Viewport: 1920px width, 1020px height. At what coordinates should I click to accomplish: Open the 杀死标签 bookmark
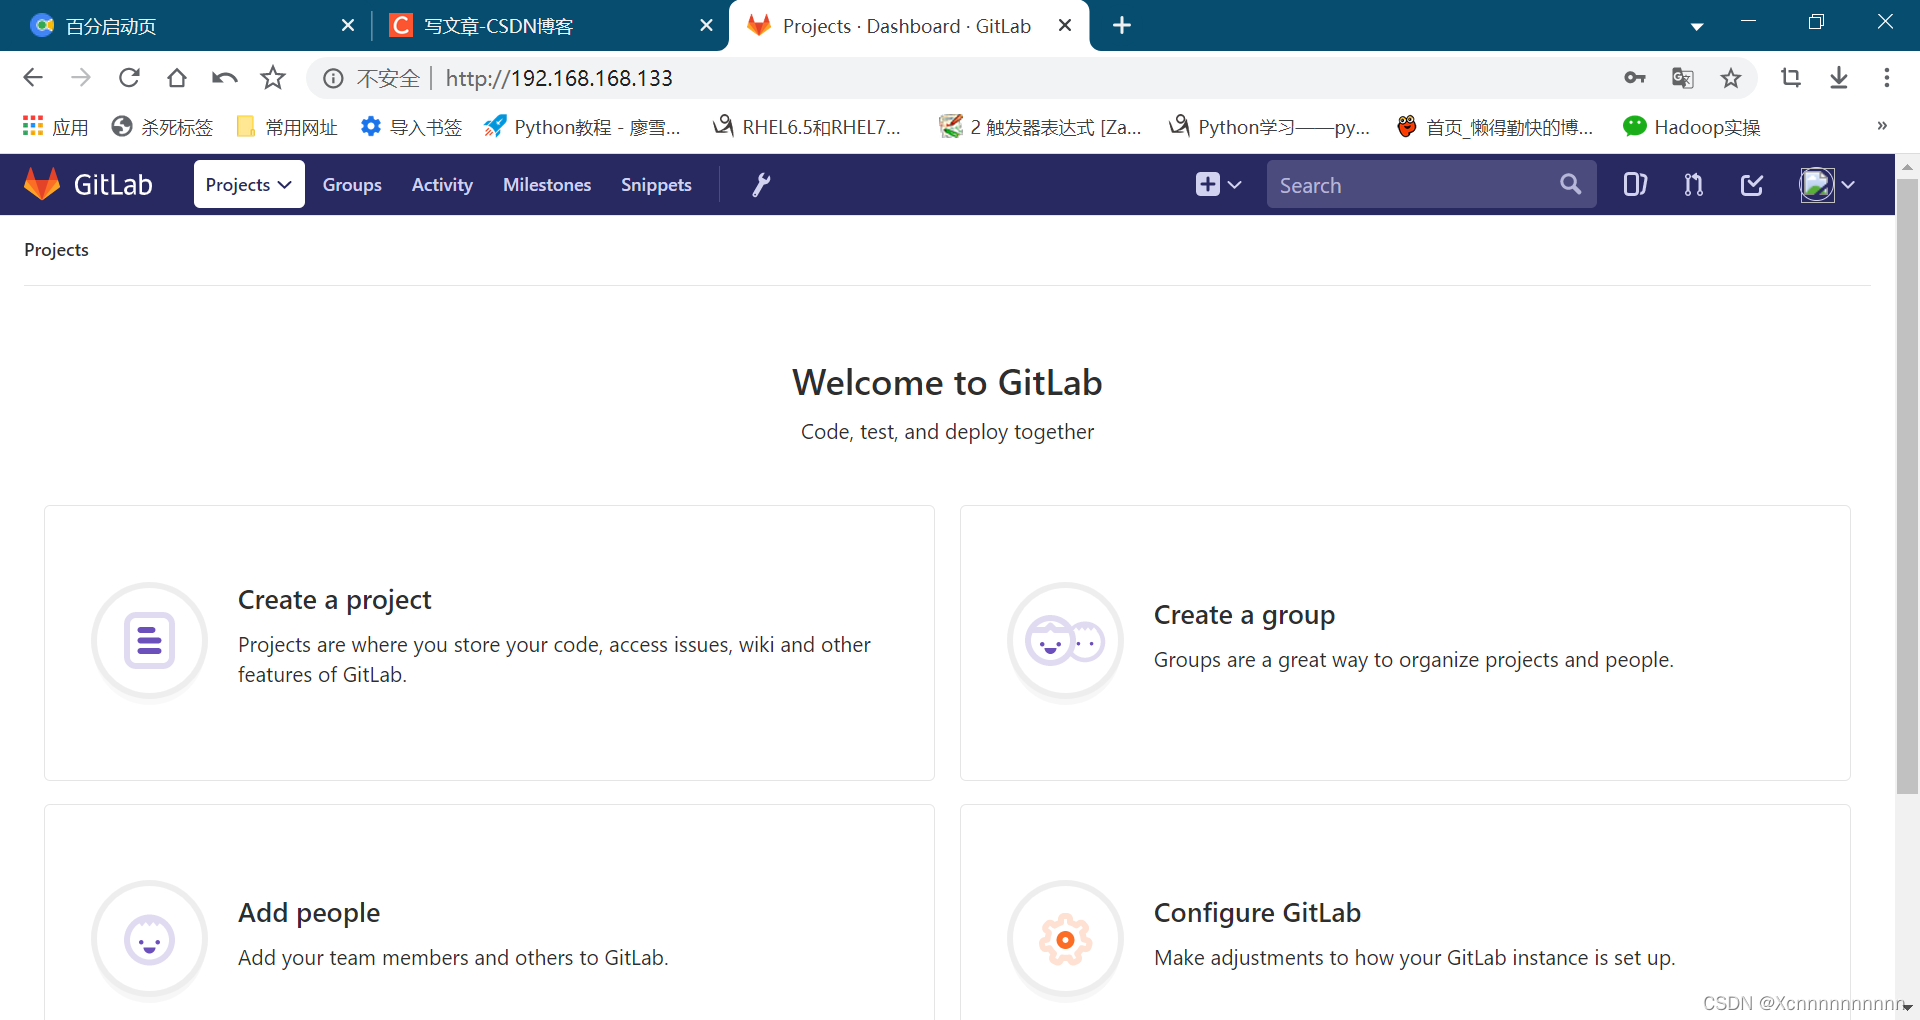162,127
